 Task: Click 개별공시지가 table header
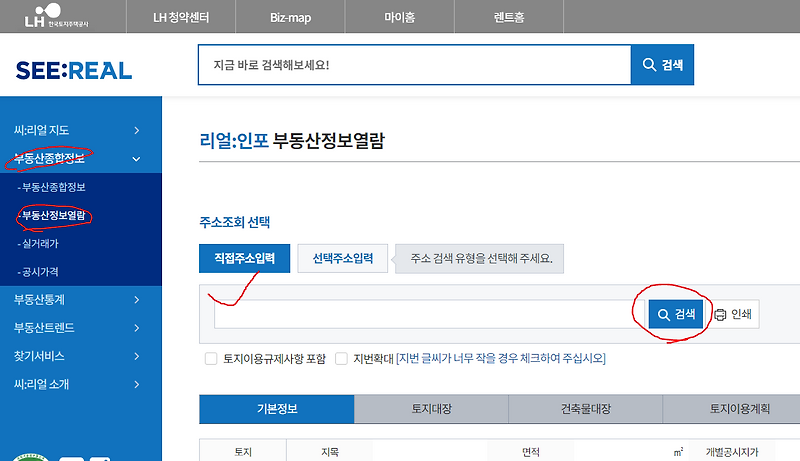(732, 452)
